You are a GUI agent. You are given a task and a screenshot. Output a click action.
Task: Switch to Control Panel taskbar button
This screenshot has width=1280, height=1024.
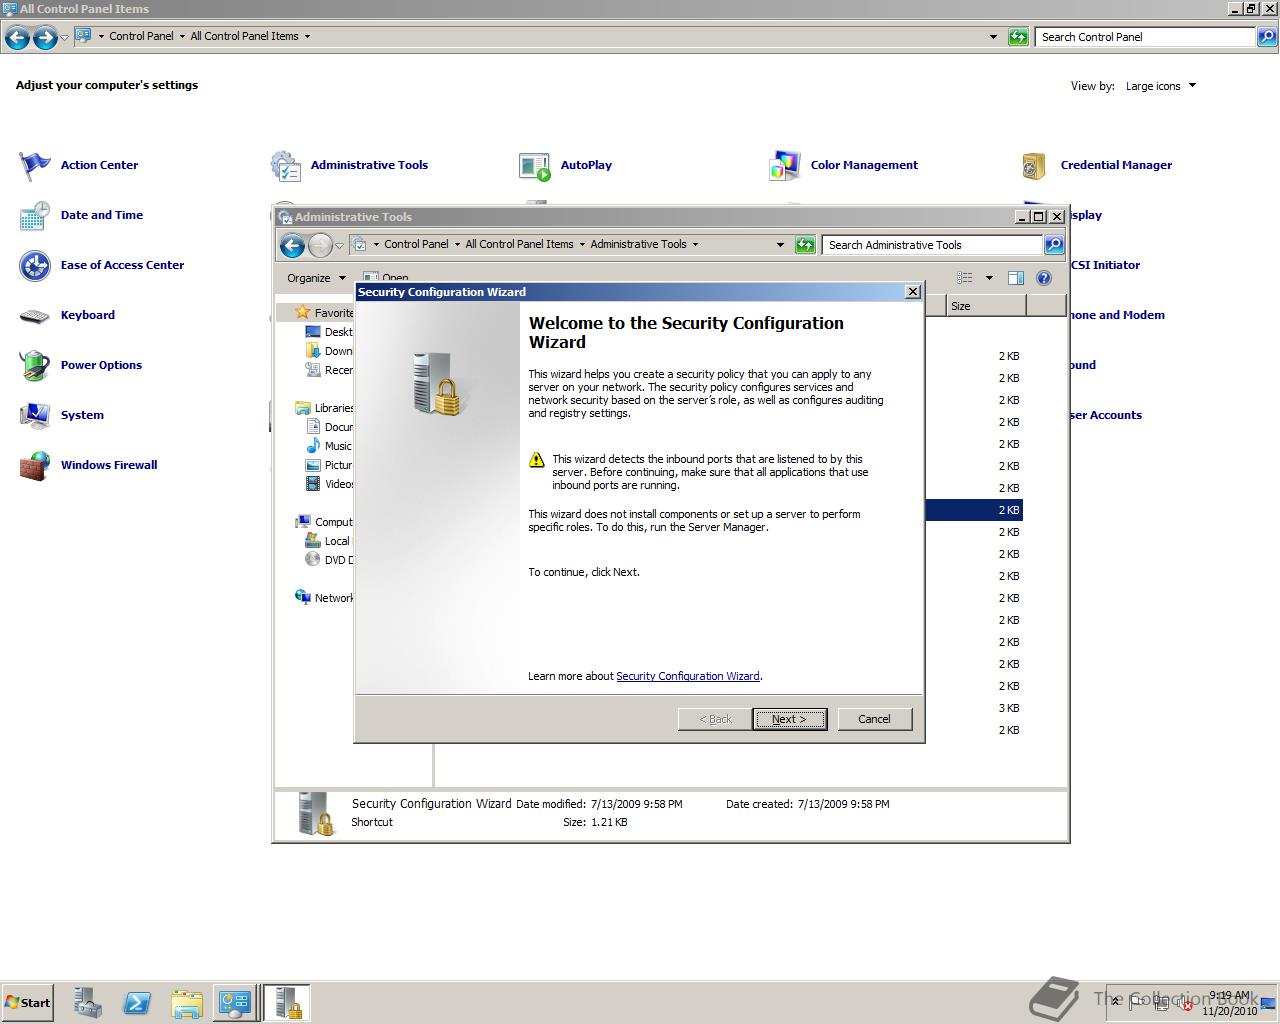tap(235, 1003)
